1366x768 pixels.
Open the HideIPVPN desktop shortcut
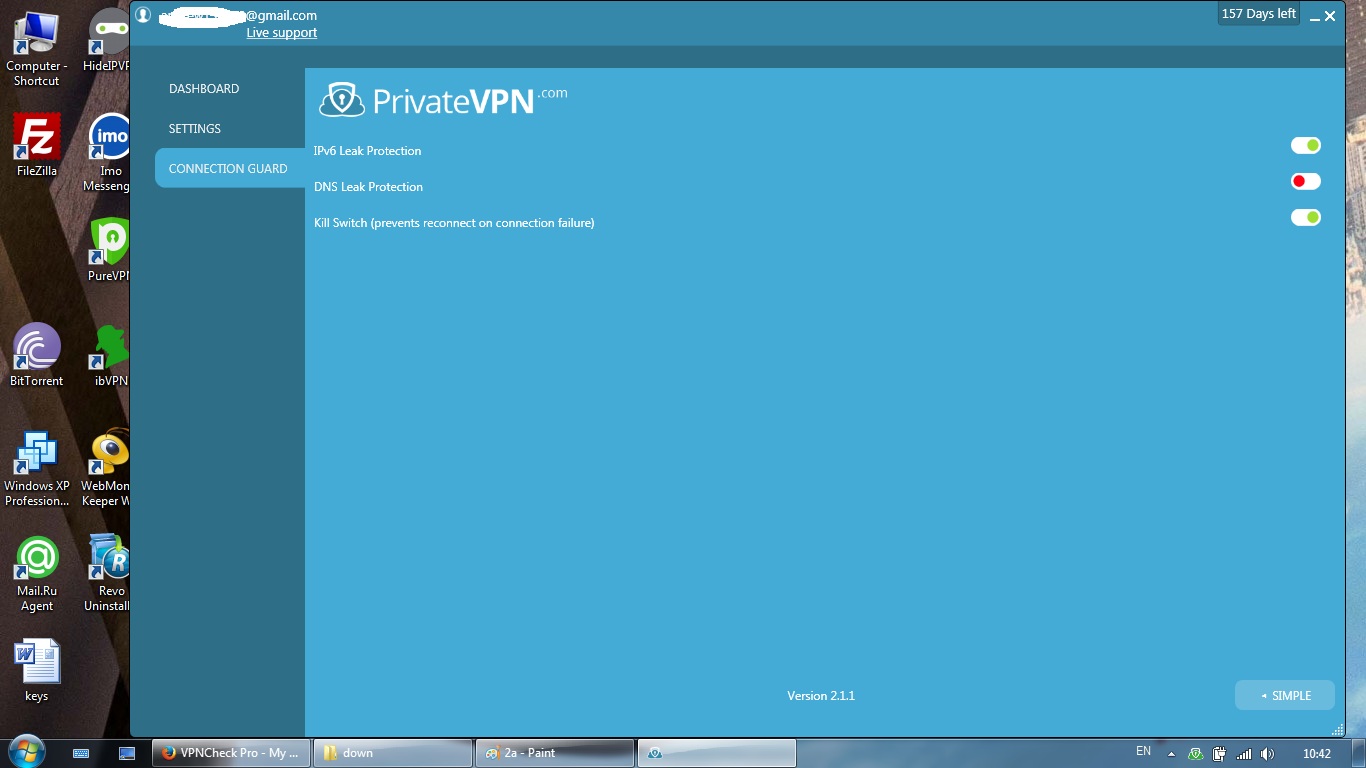coord(108,41)
